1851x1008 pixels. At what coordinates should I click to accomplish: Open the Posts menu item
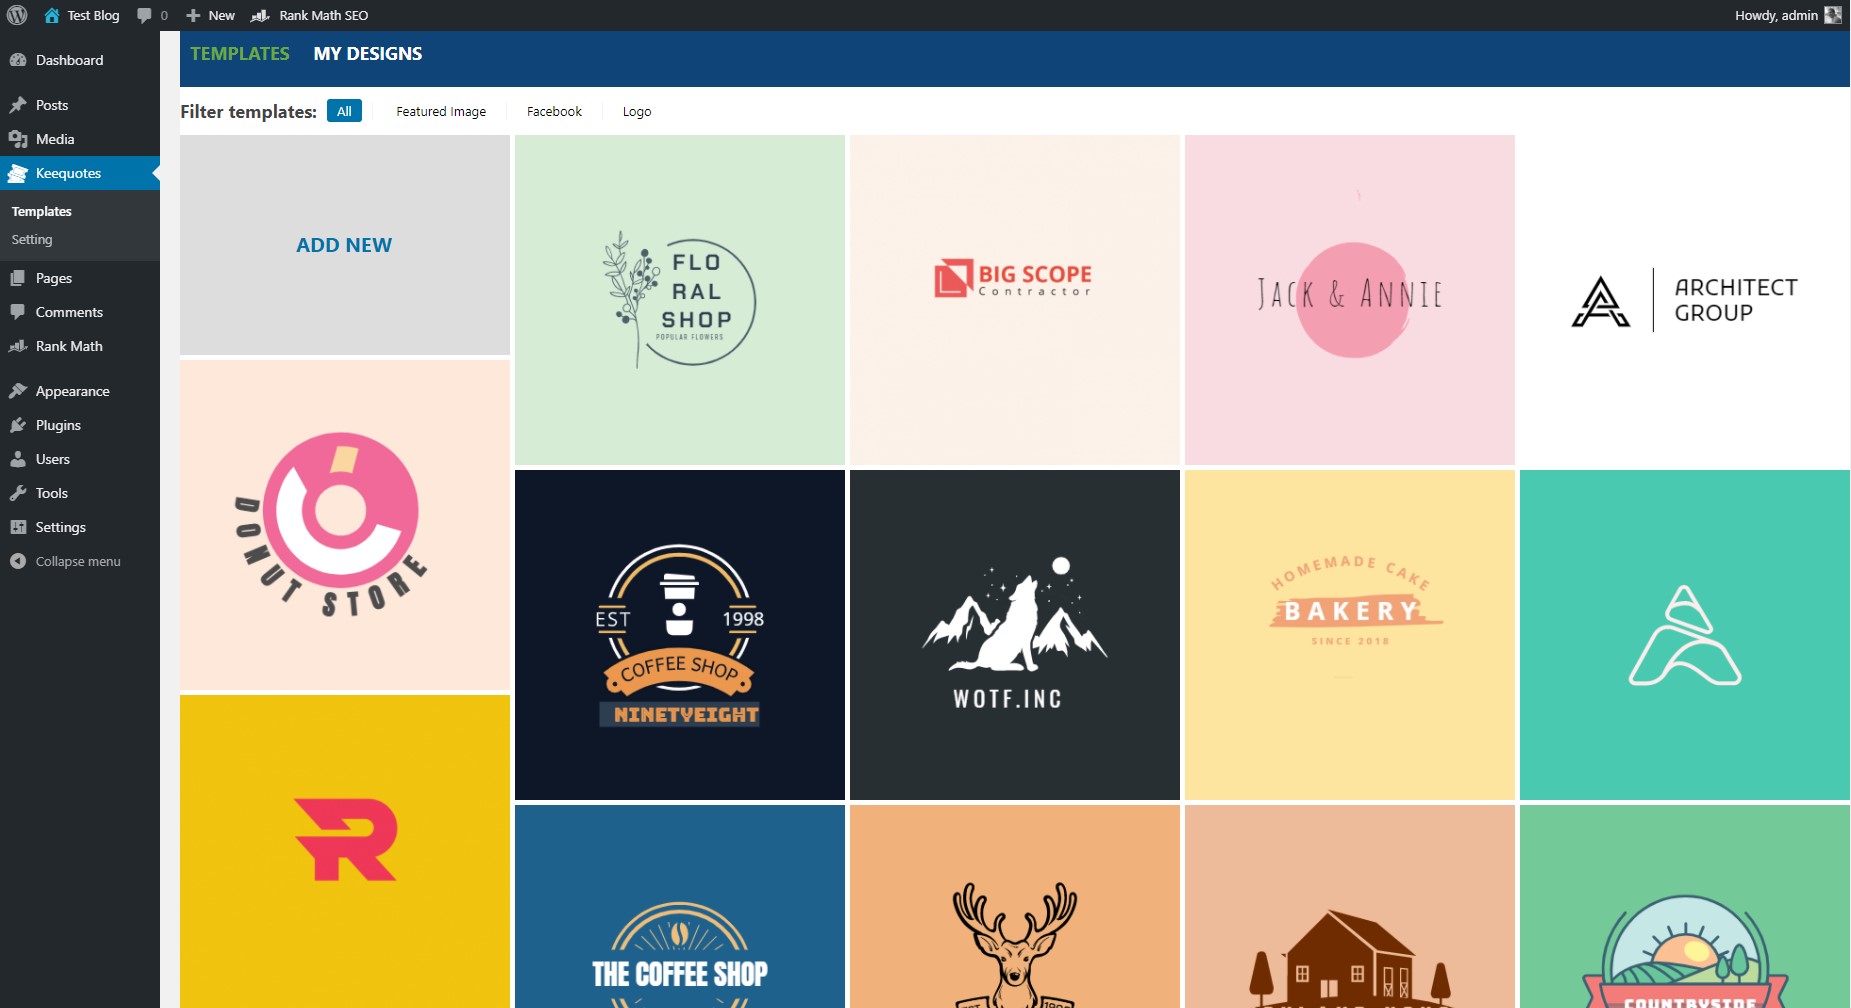80,105
